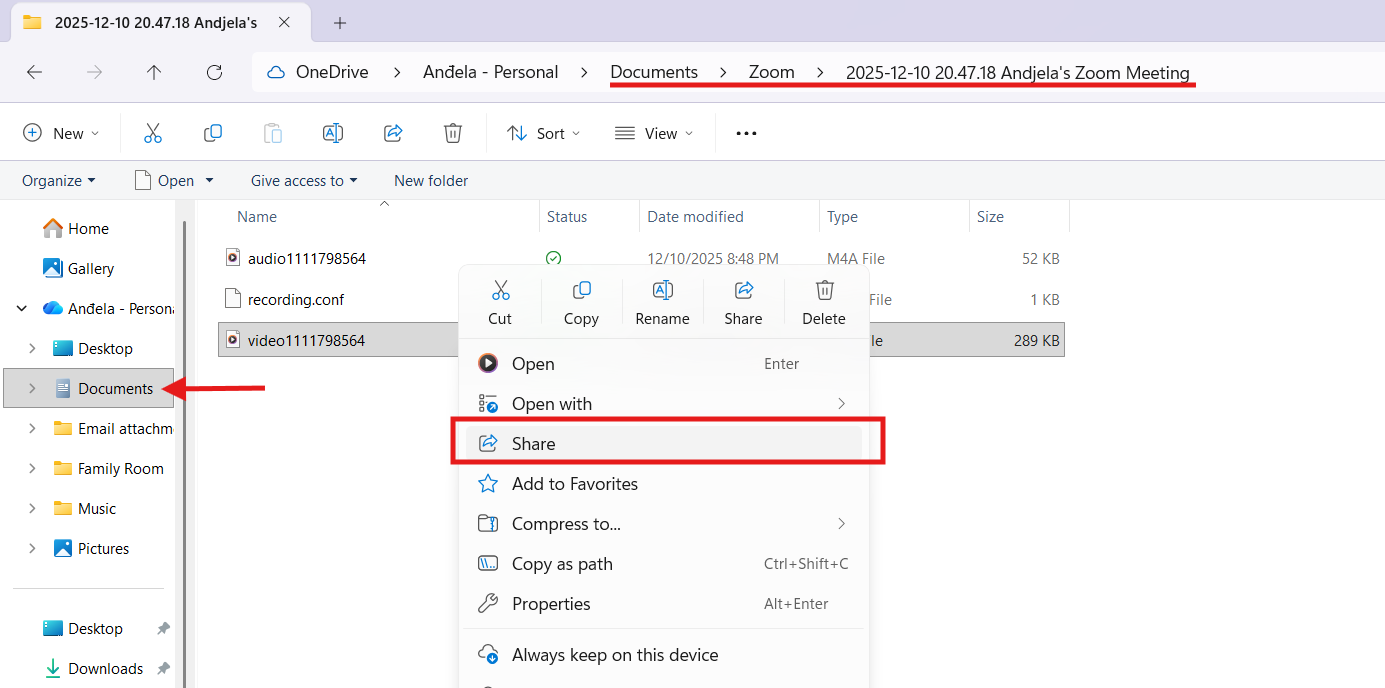
Task: Click the toolbar Share icon
Action: 393,133
